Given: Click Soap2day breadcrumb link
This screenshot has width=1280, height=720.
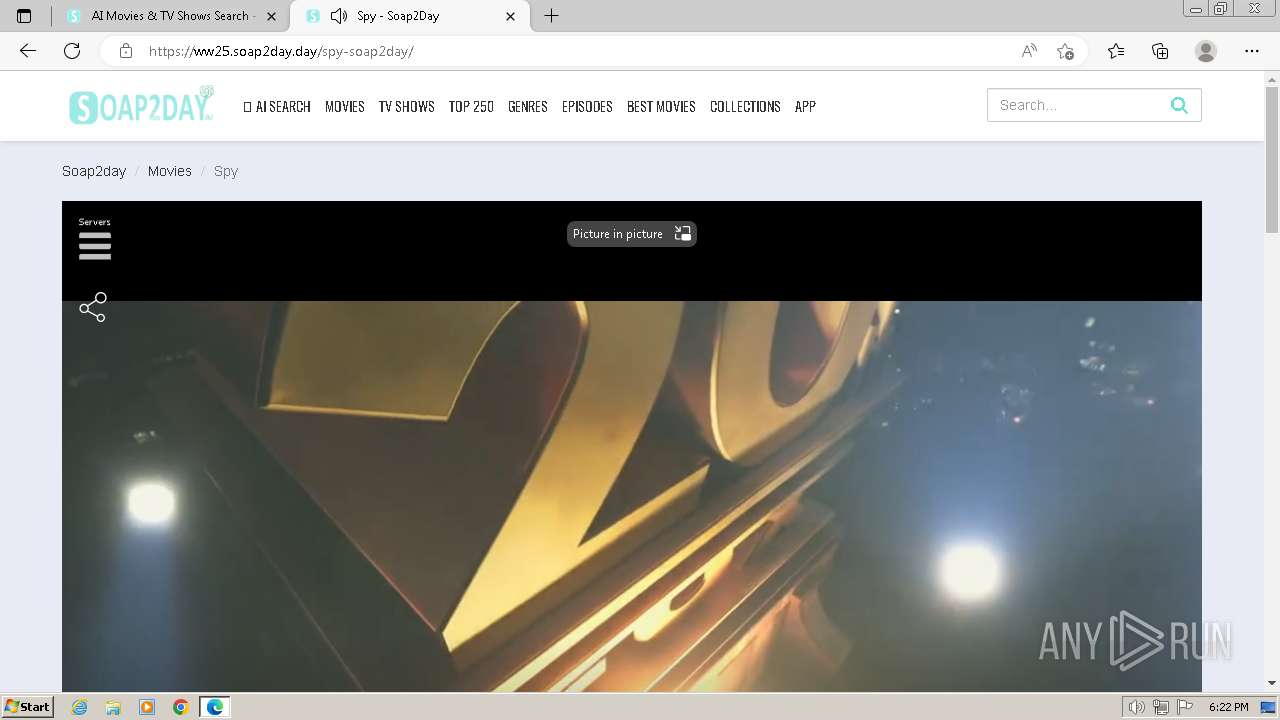Looking at the screenshot, I should click(x=94, y=171).
